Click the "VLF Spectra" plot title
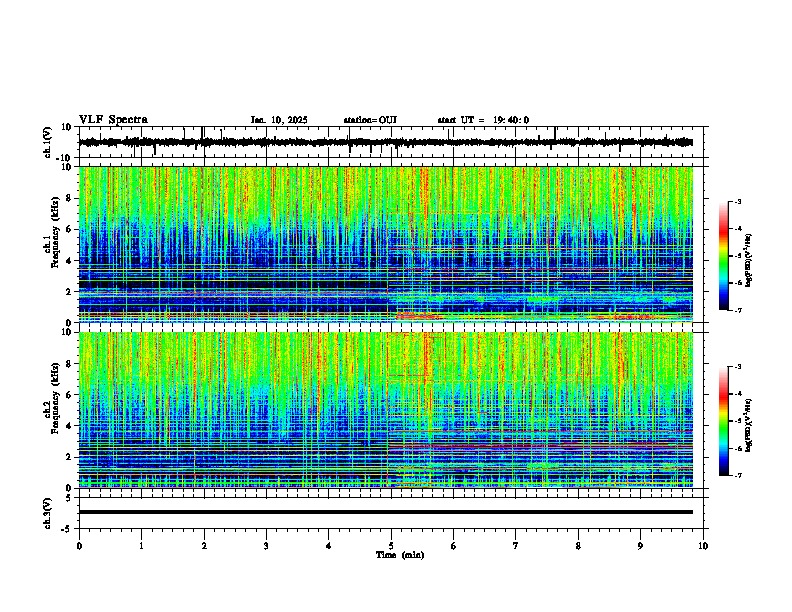The image size is (792, 612). pos(113,120)
